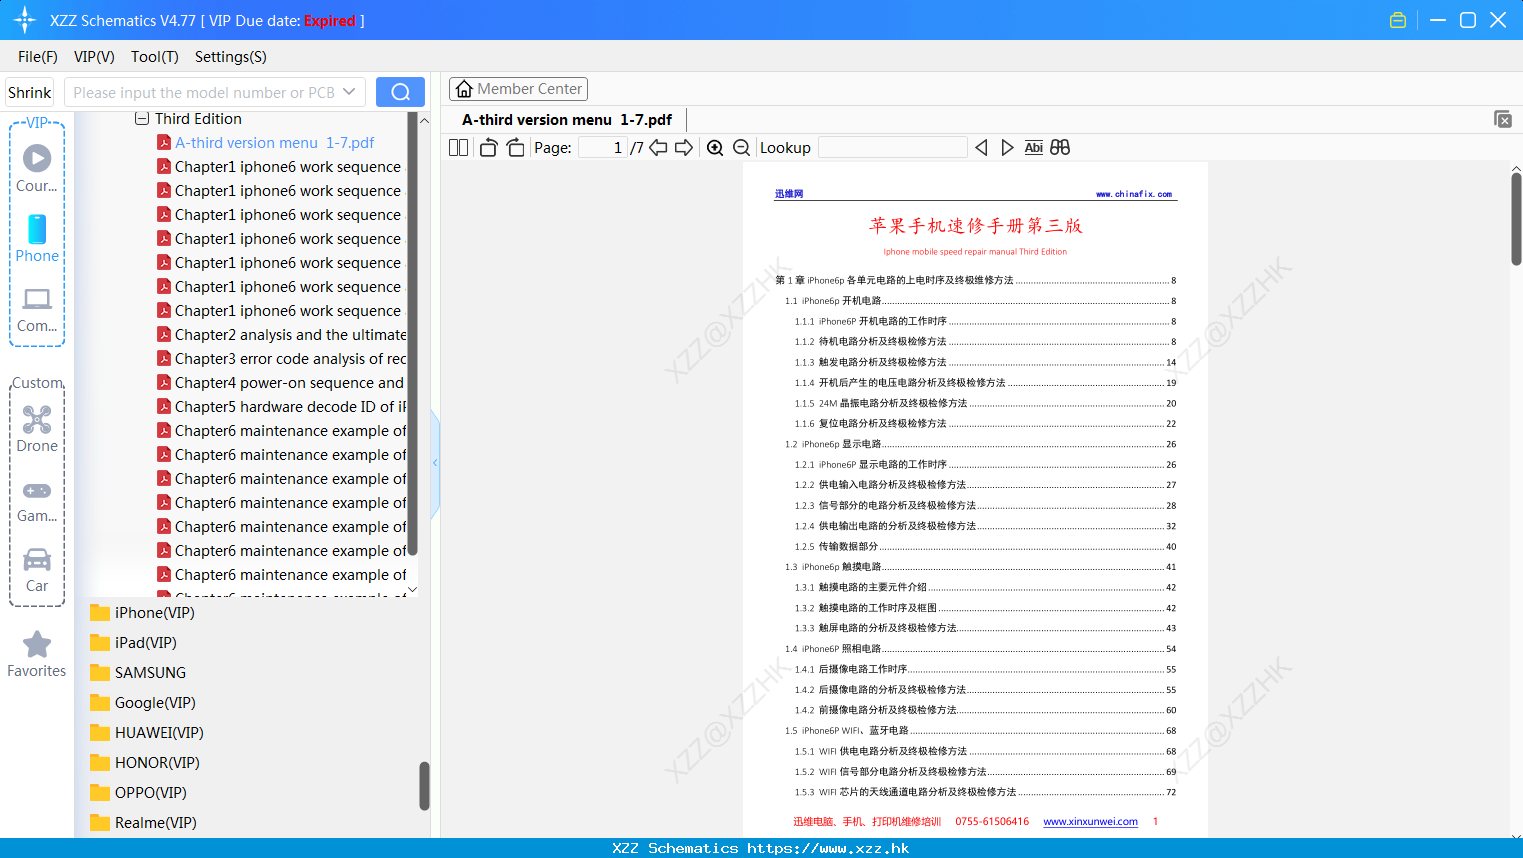The width and height of the screenshot is (1523, 858).
Task: Click the file tree scroll-down arrow
Action: [x=413, y=590]
